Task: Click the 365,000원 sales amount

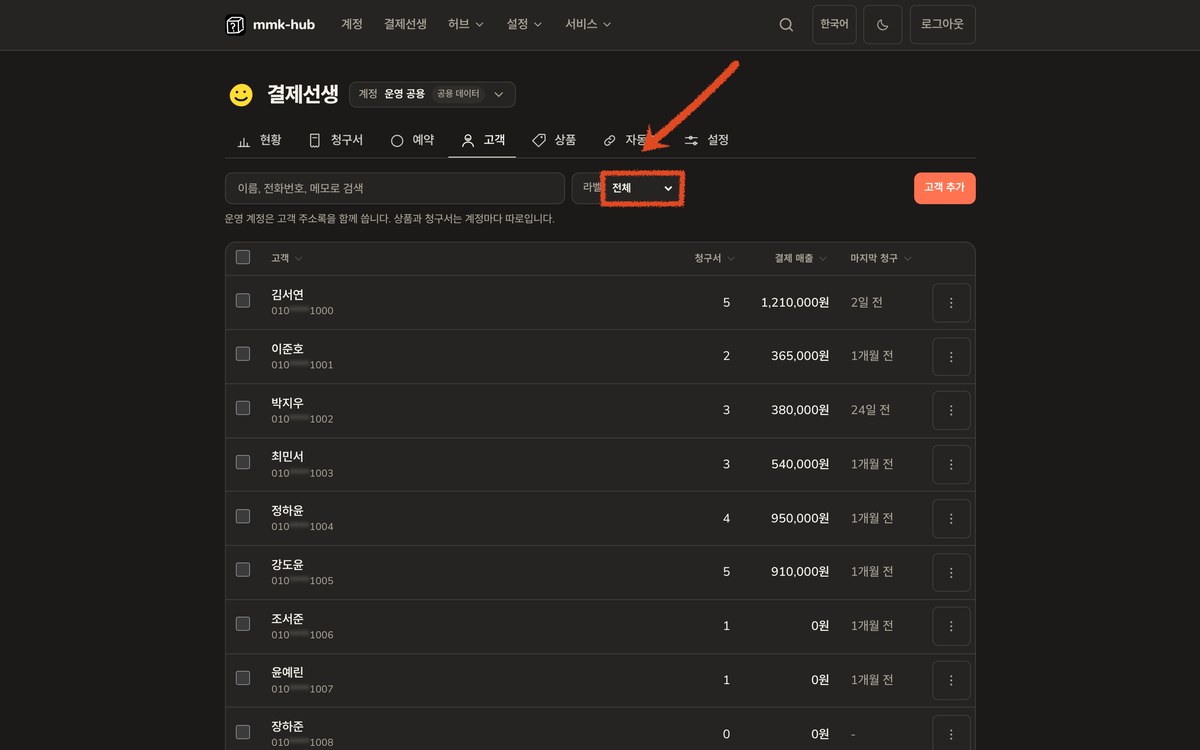Action: (x=800, y=356)
